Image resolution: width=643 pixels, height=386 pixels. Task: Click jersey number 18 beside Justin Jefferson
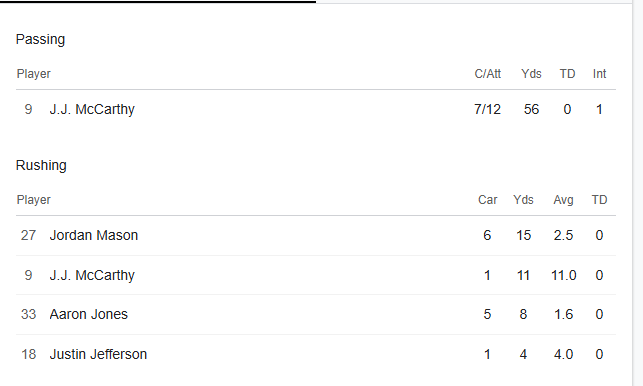pyautogui.click(x=28, y=354)
